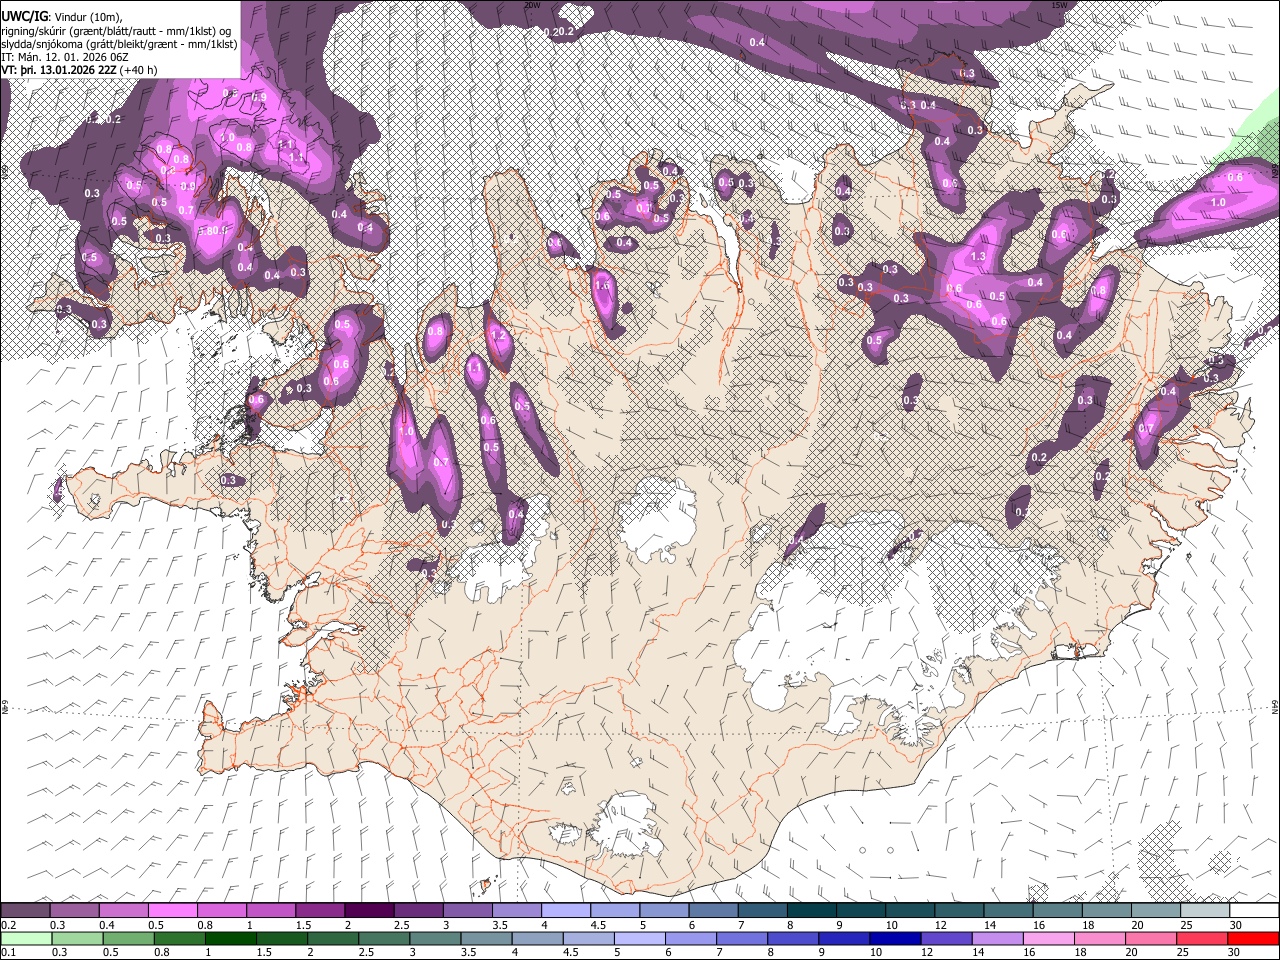
Task: Click the lower legend label '0.1'
Action: (x=8, y=952)
